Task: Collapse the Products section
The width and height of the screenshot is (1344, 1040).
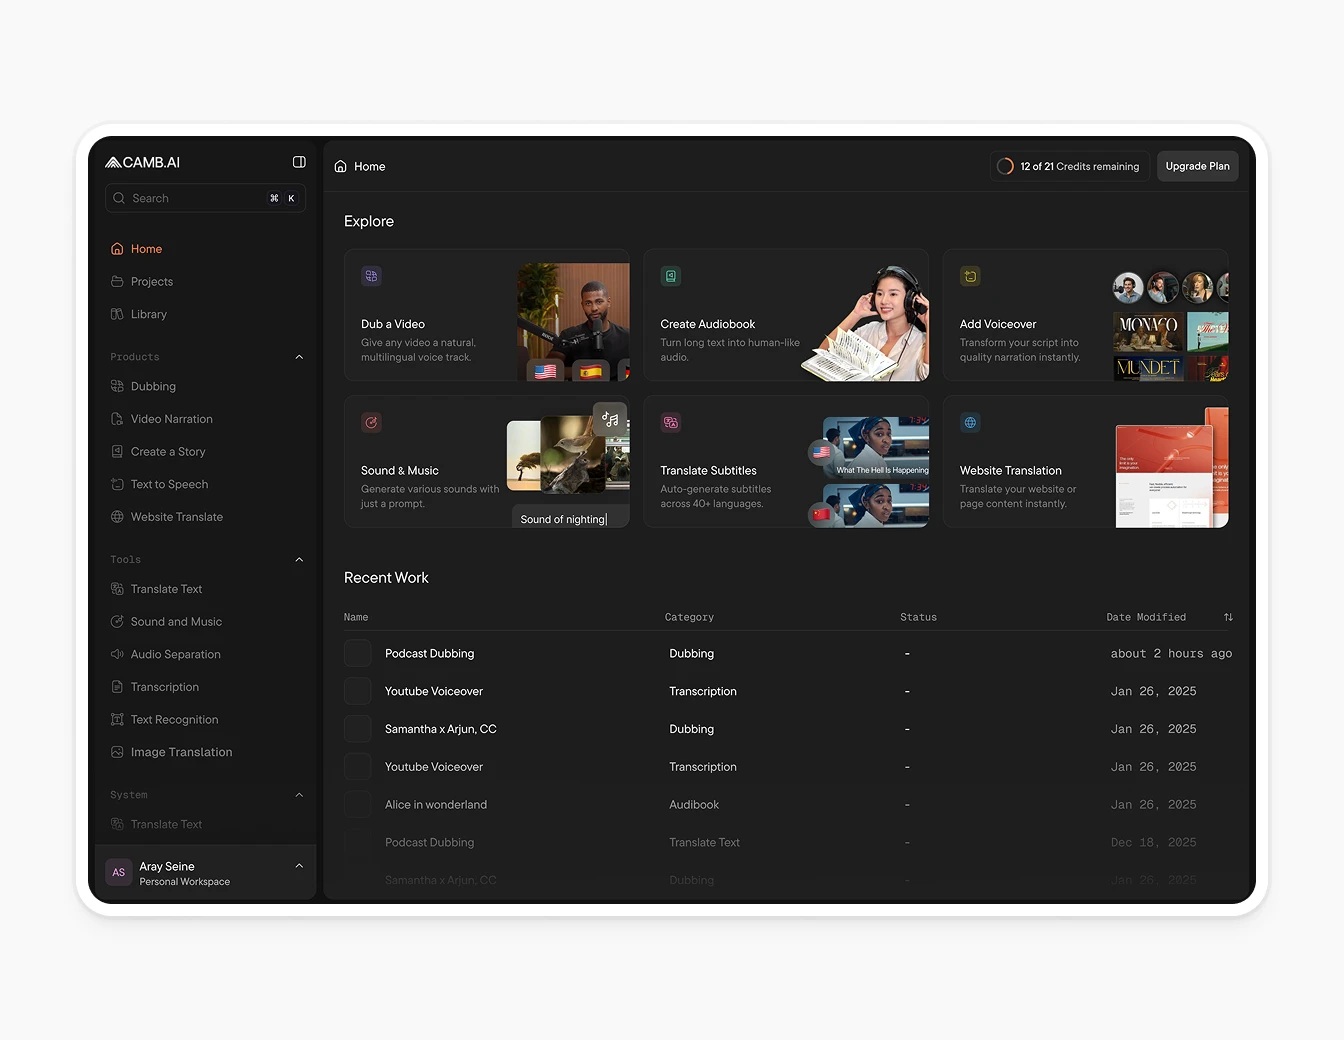Action: [x=298, y=356]
